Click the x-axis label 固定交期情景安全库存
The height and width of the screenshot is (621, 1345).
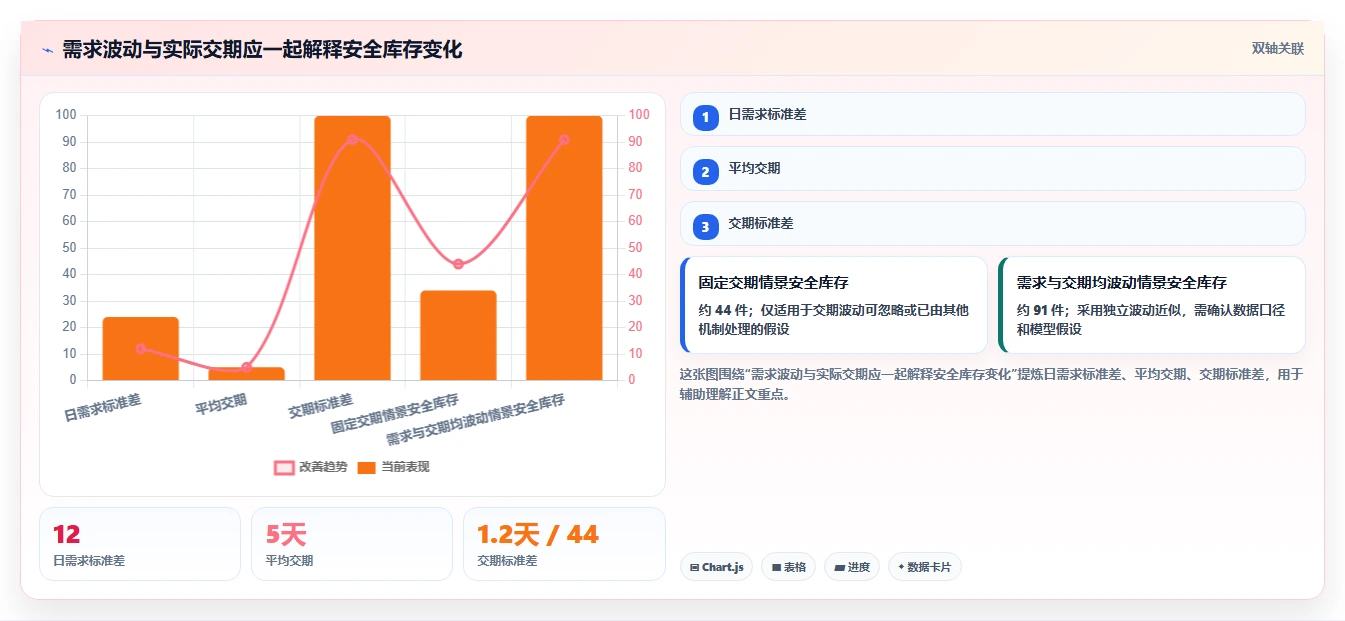coord(395,414)
